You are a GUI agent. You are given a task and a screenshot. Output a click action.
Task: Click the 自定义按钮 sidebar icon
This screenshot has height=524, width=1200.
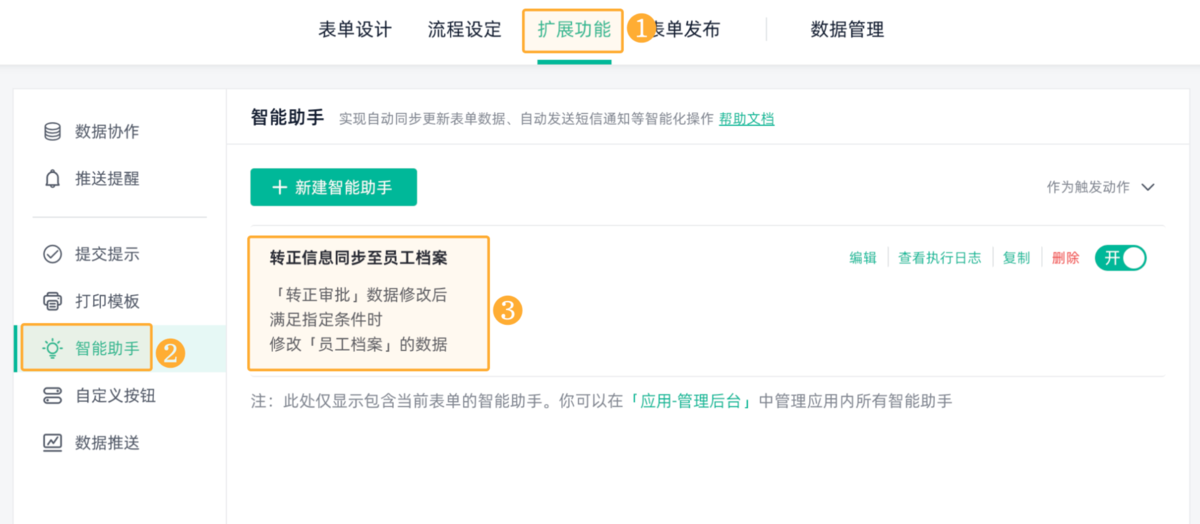click(52, 396)
